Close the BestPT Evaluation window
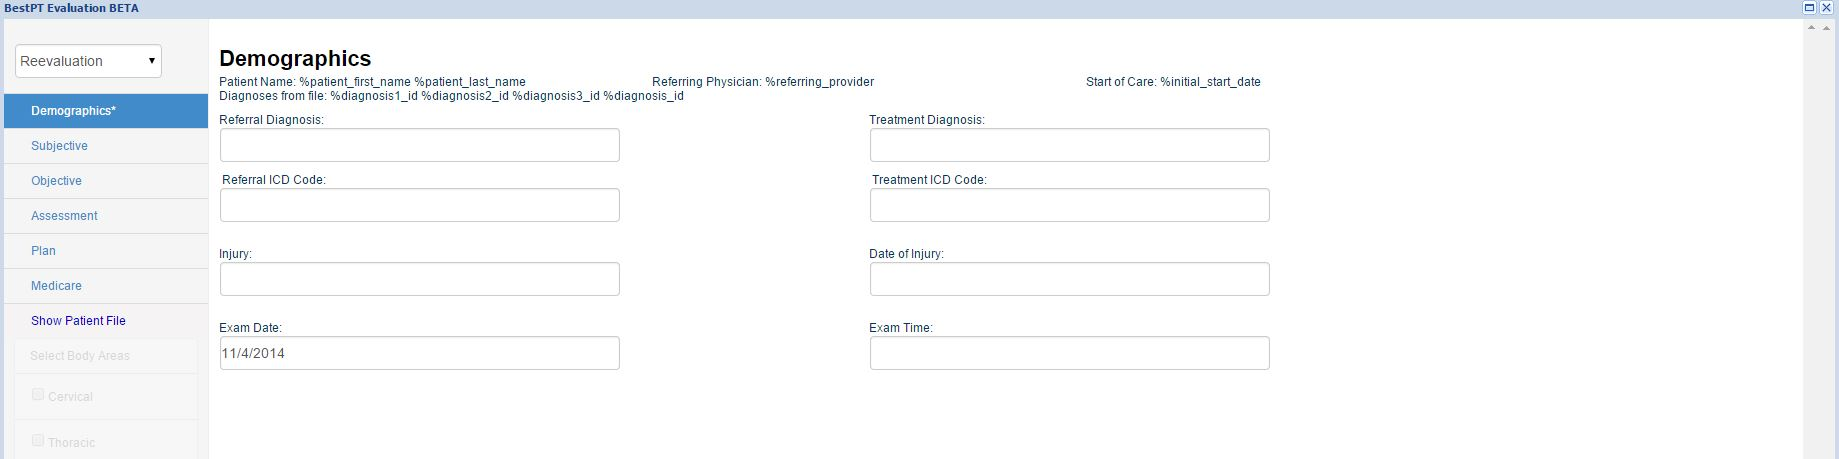Screen dimensions: 1839x459 click(x=1826, y=7)
